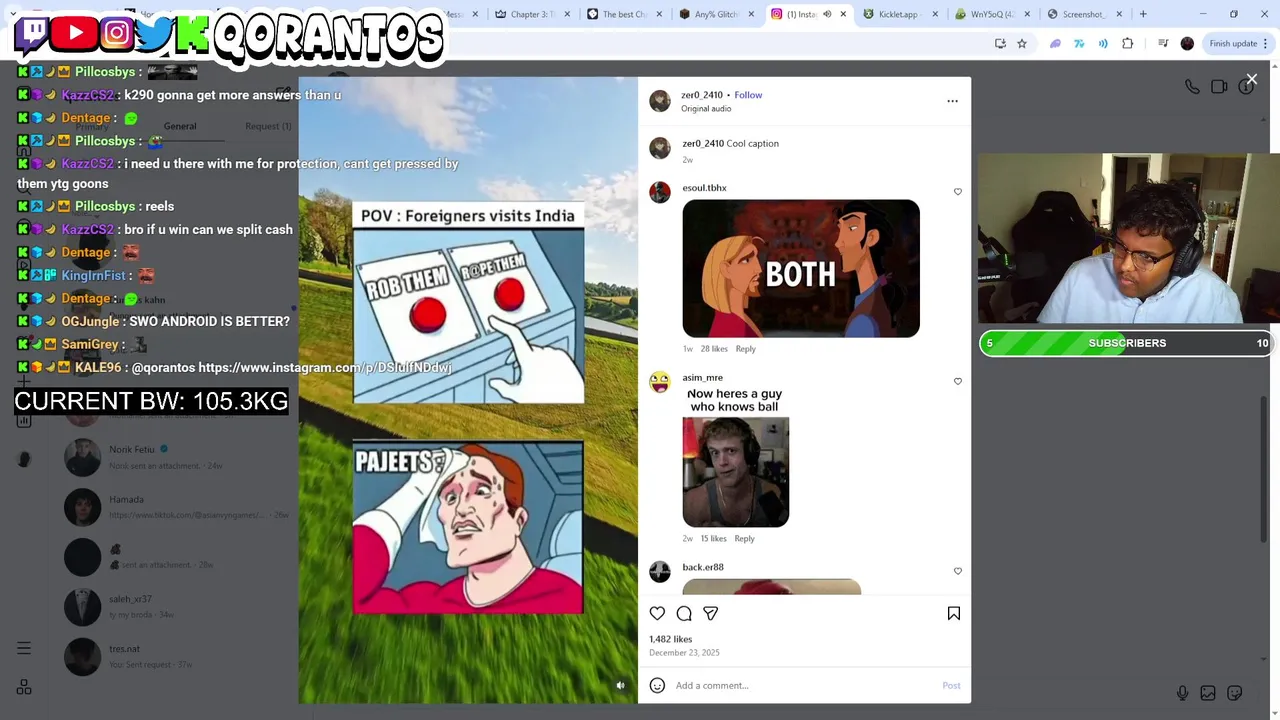The height and width of the screenshot is (720, 1280).
Task: Open the emoji picker in comment box
Action: (657, 685)
